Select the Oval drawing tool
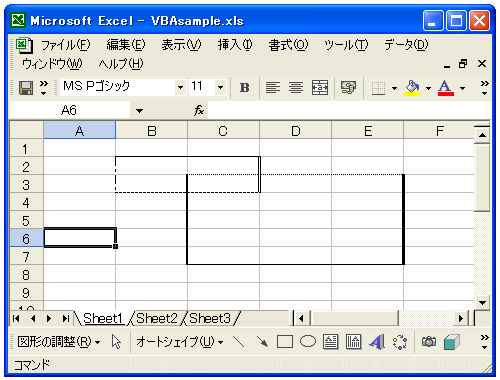Screen dimensions: 500x380 click(x=308, y=342)
